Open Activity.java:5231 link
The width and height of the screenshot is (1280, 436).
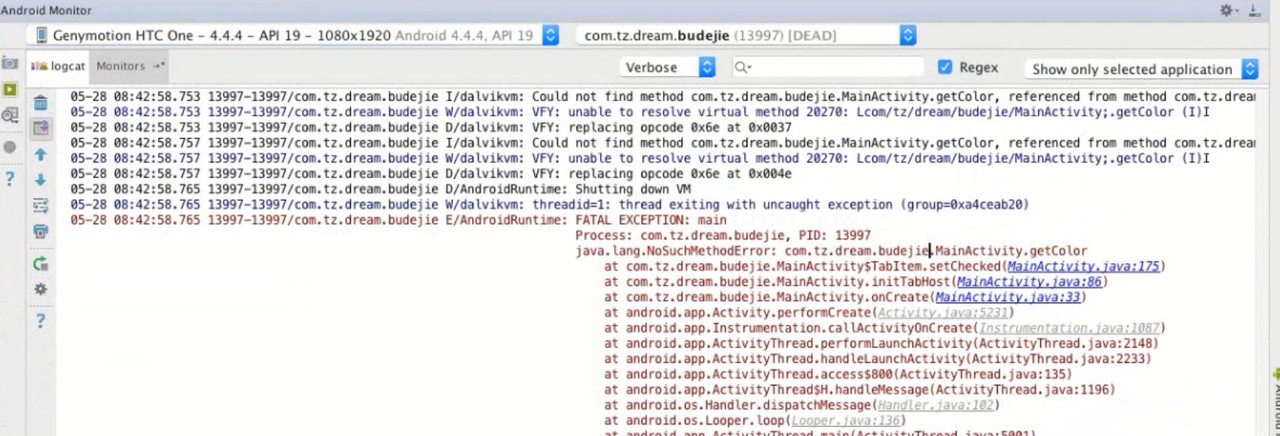click(942, 313)
